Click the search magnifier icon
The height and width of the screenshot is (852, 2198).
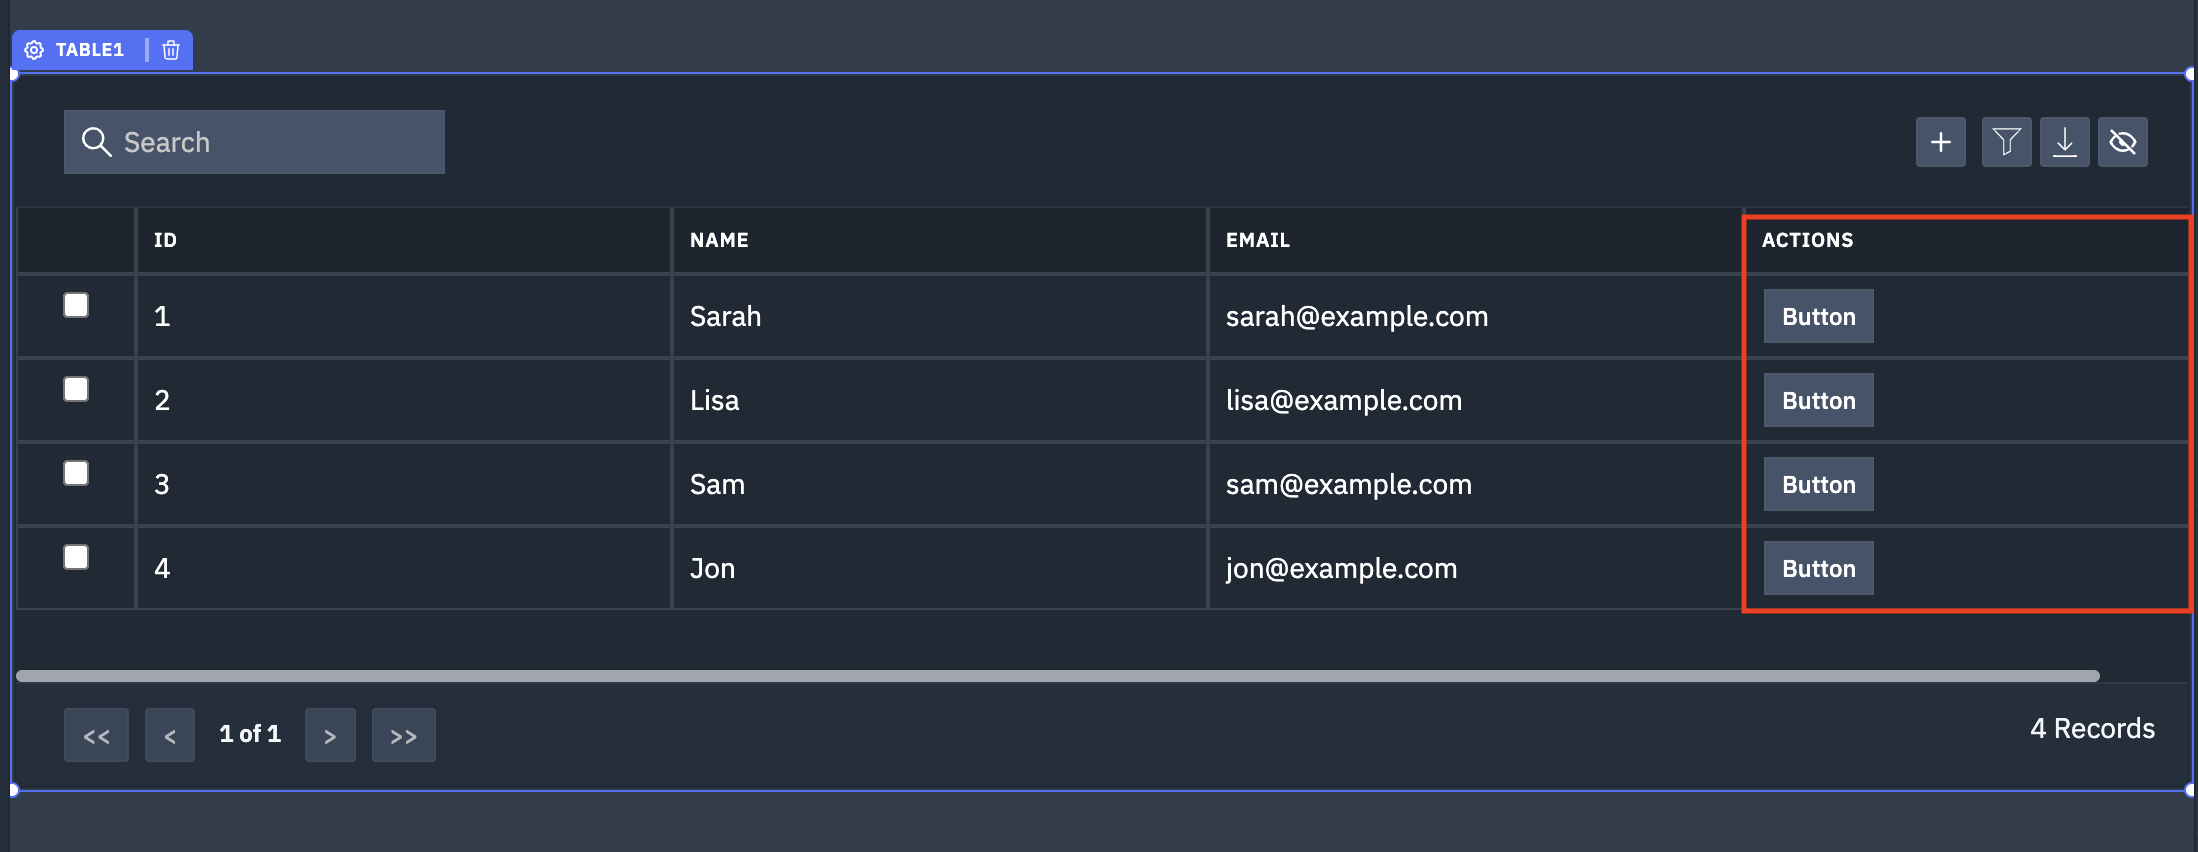[x=97, y=141]
